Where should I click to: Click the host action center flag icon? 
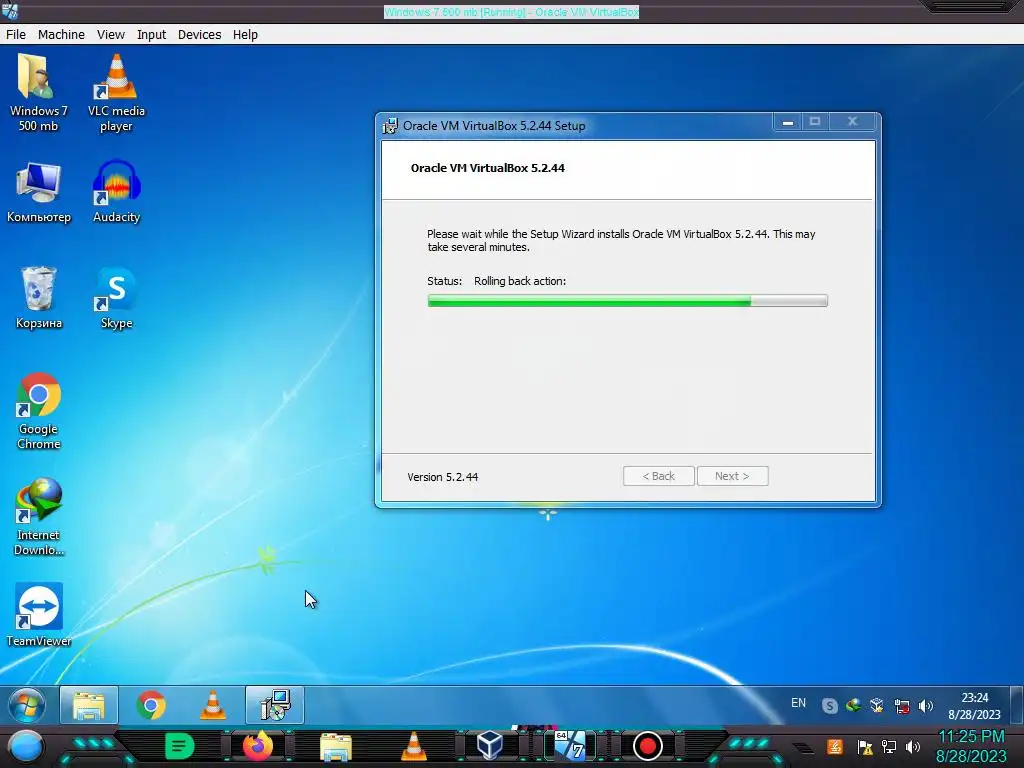point(865,747)
